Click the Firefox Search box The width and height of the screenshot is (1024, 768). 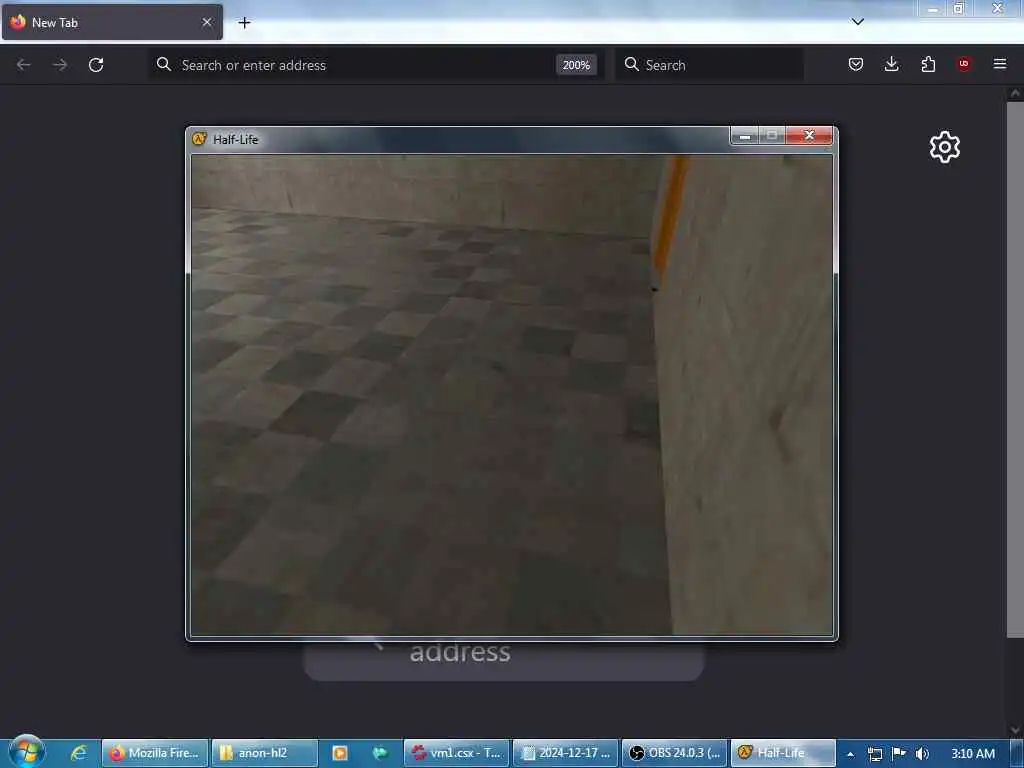pos(710,65)
